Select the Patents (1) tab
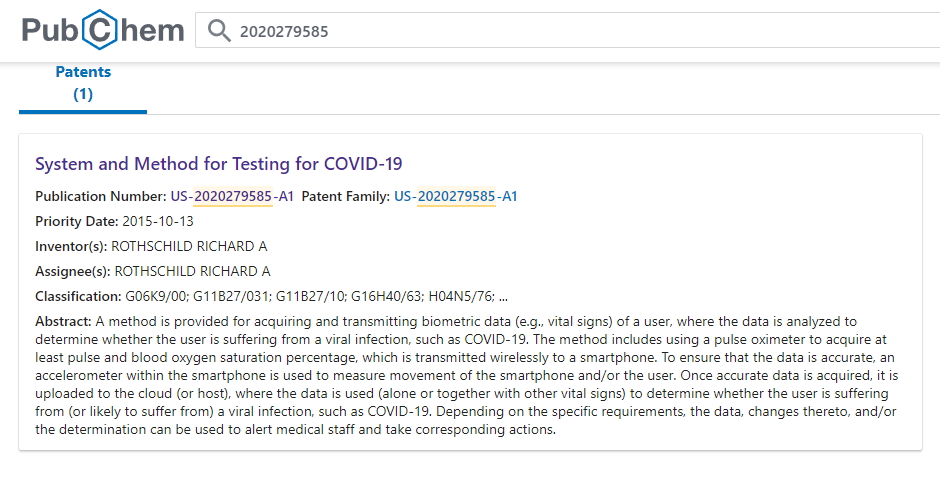 (83, 83)
